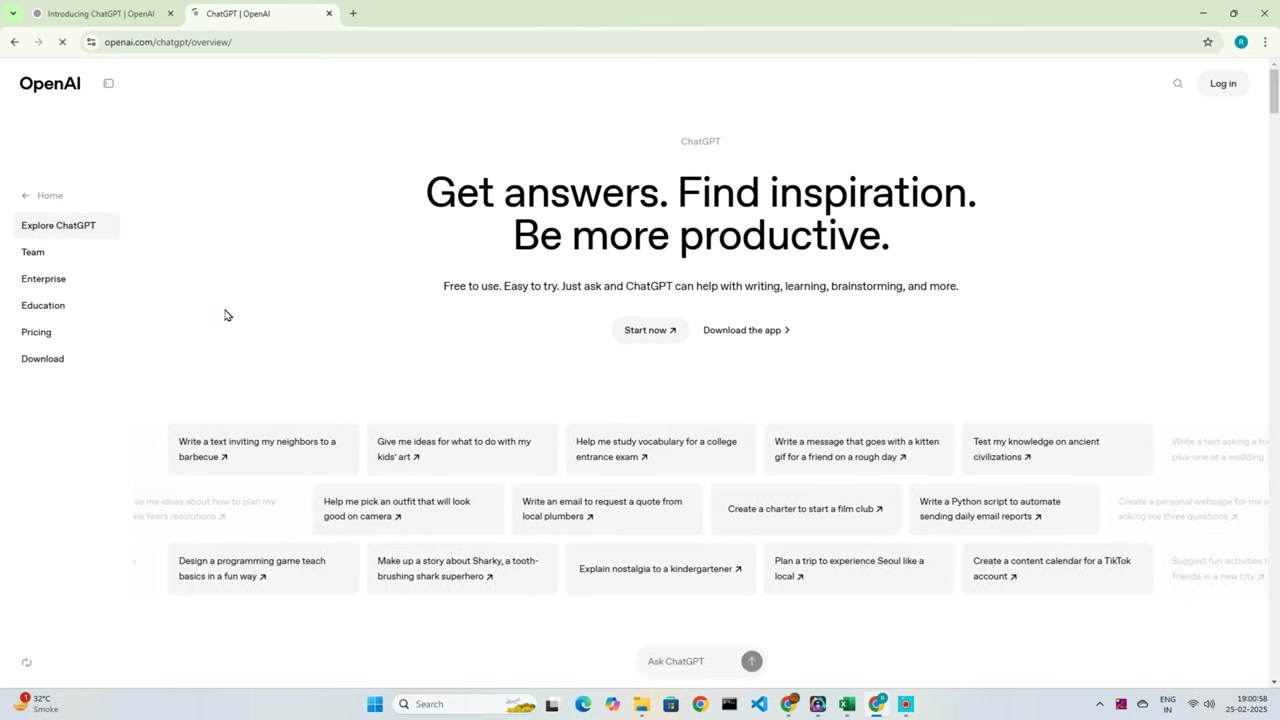The width and height of the screenshot is (1280, 720).
Task: Follow the Download the app link
Action: point(746,330)
